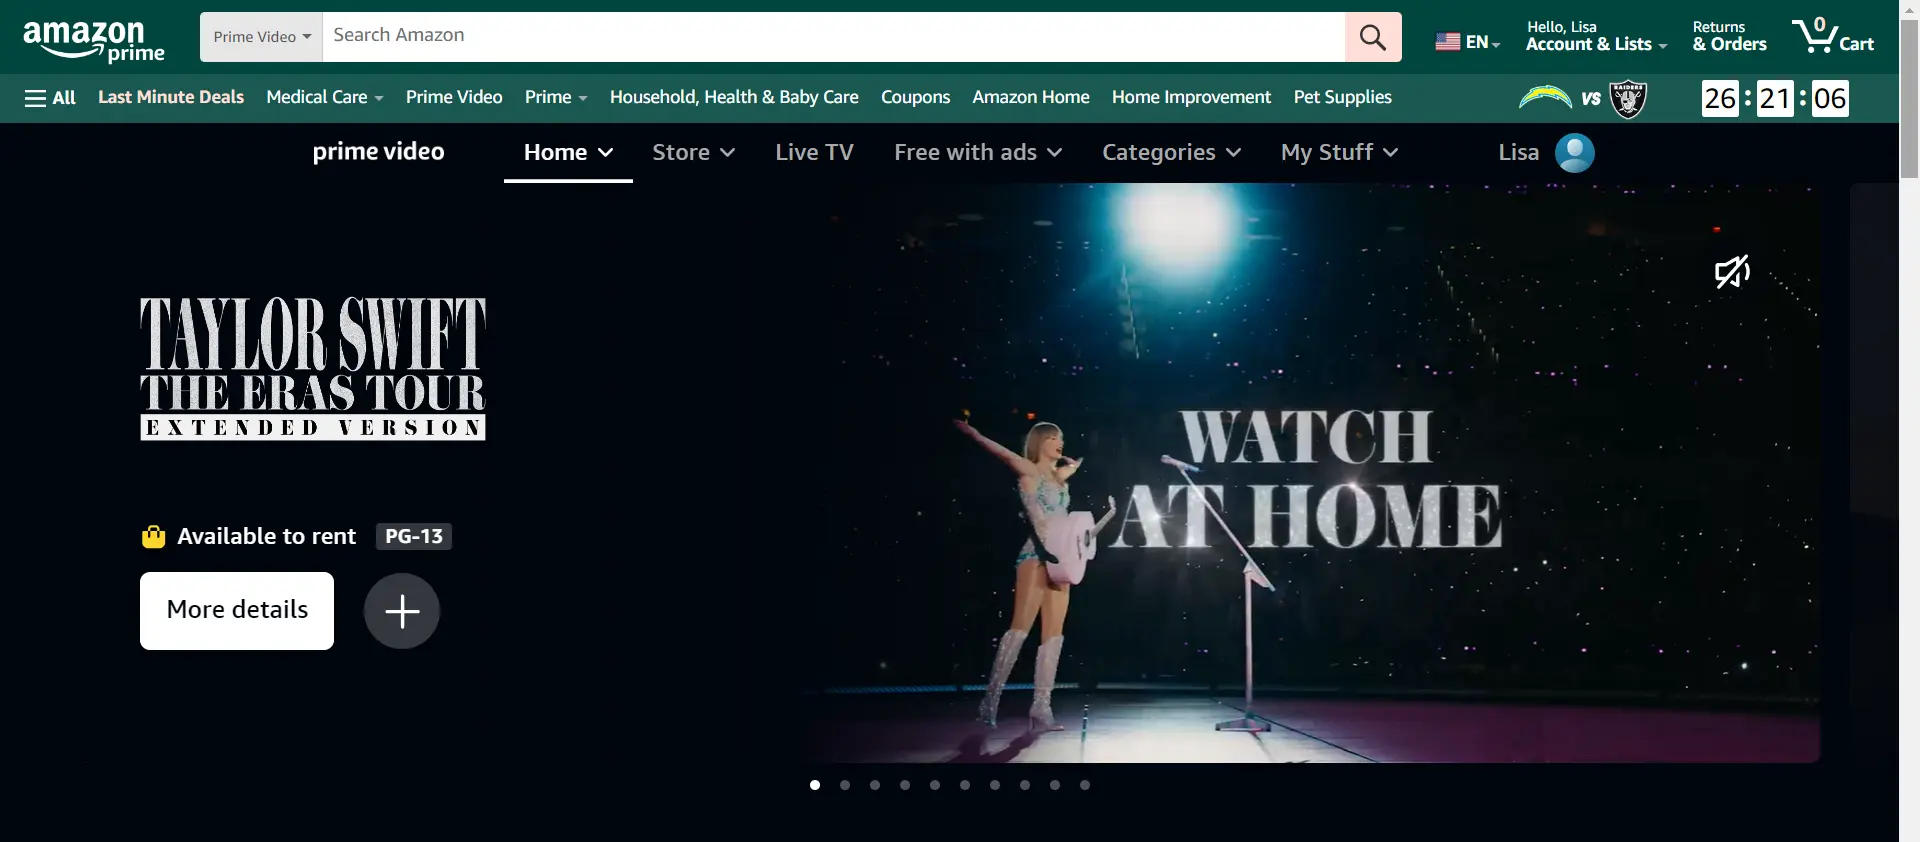Focus the Search Amazon input field
Screen dimensions: 1920x842
point(833,37)
